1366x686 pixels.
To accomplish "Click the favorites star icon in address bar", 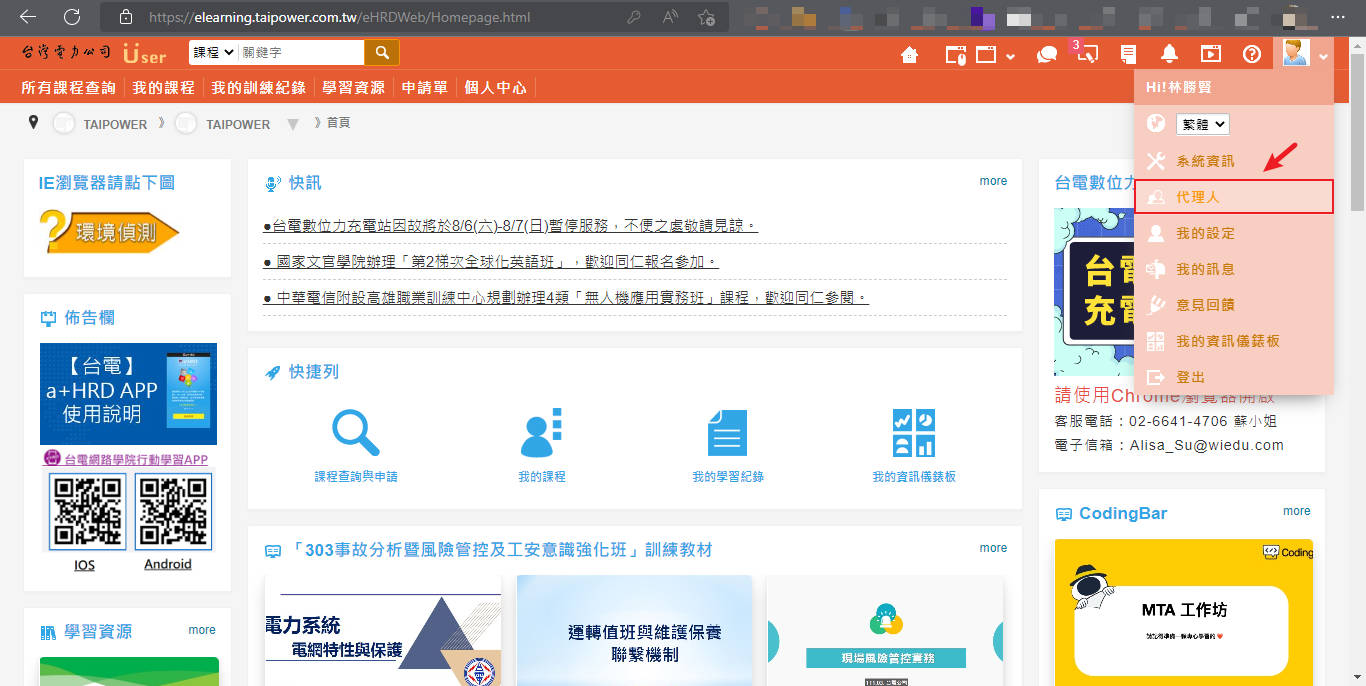I will pos(706,17).
